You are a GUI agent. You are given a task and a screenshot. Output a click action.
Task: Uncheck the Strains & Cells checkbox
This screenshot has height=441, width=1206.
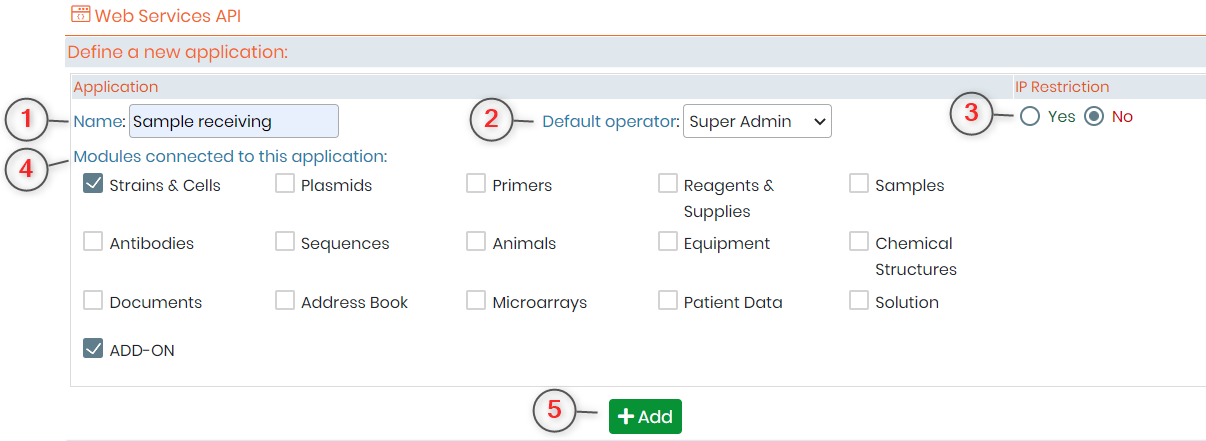click(93, 184)
